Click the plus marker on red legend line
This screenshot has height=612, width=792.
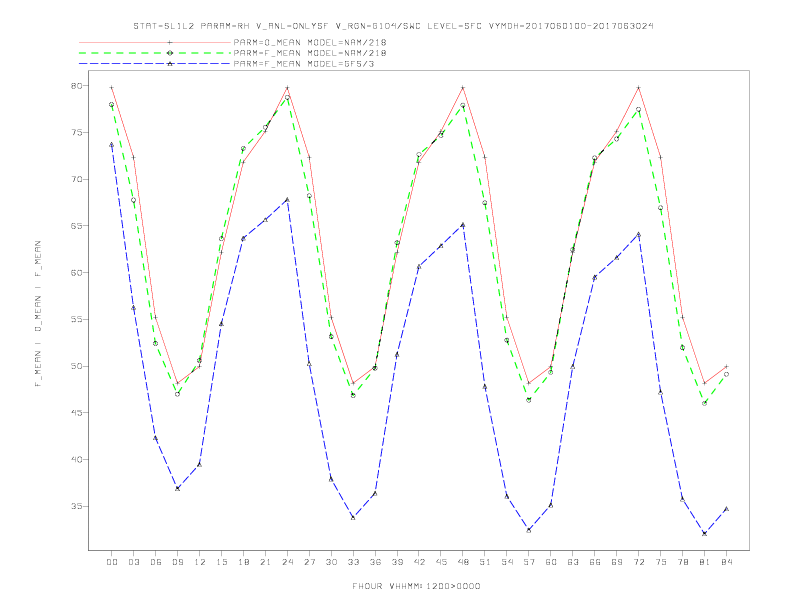[170, 42]
